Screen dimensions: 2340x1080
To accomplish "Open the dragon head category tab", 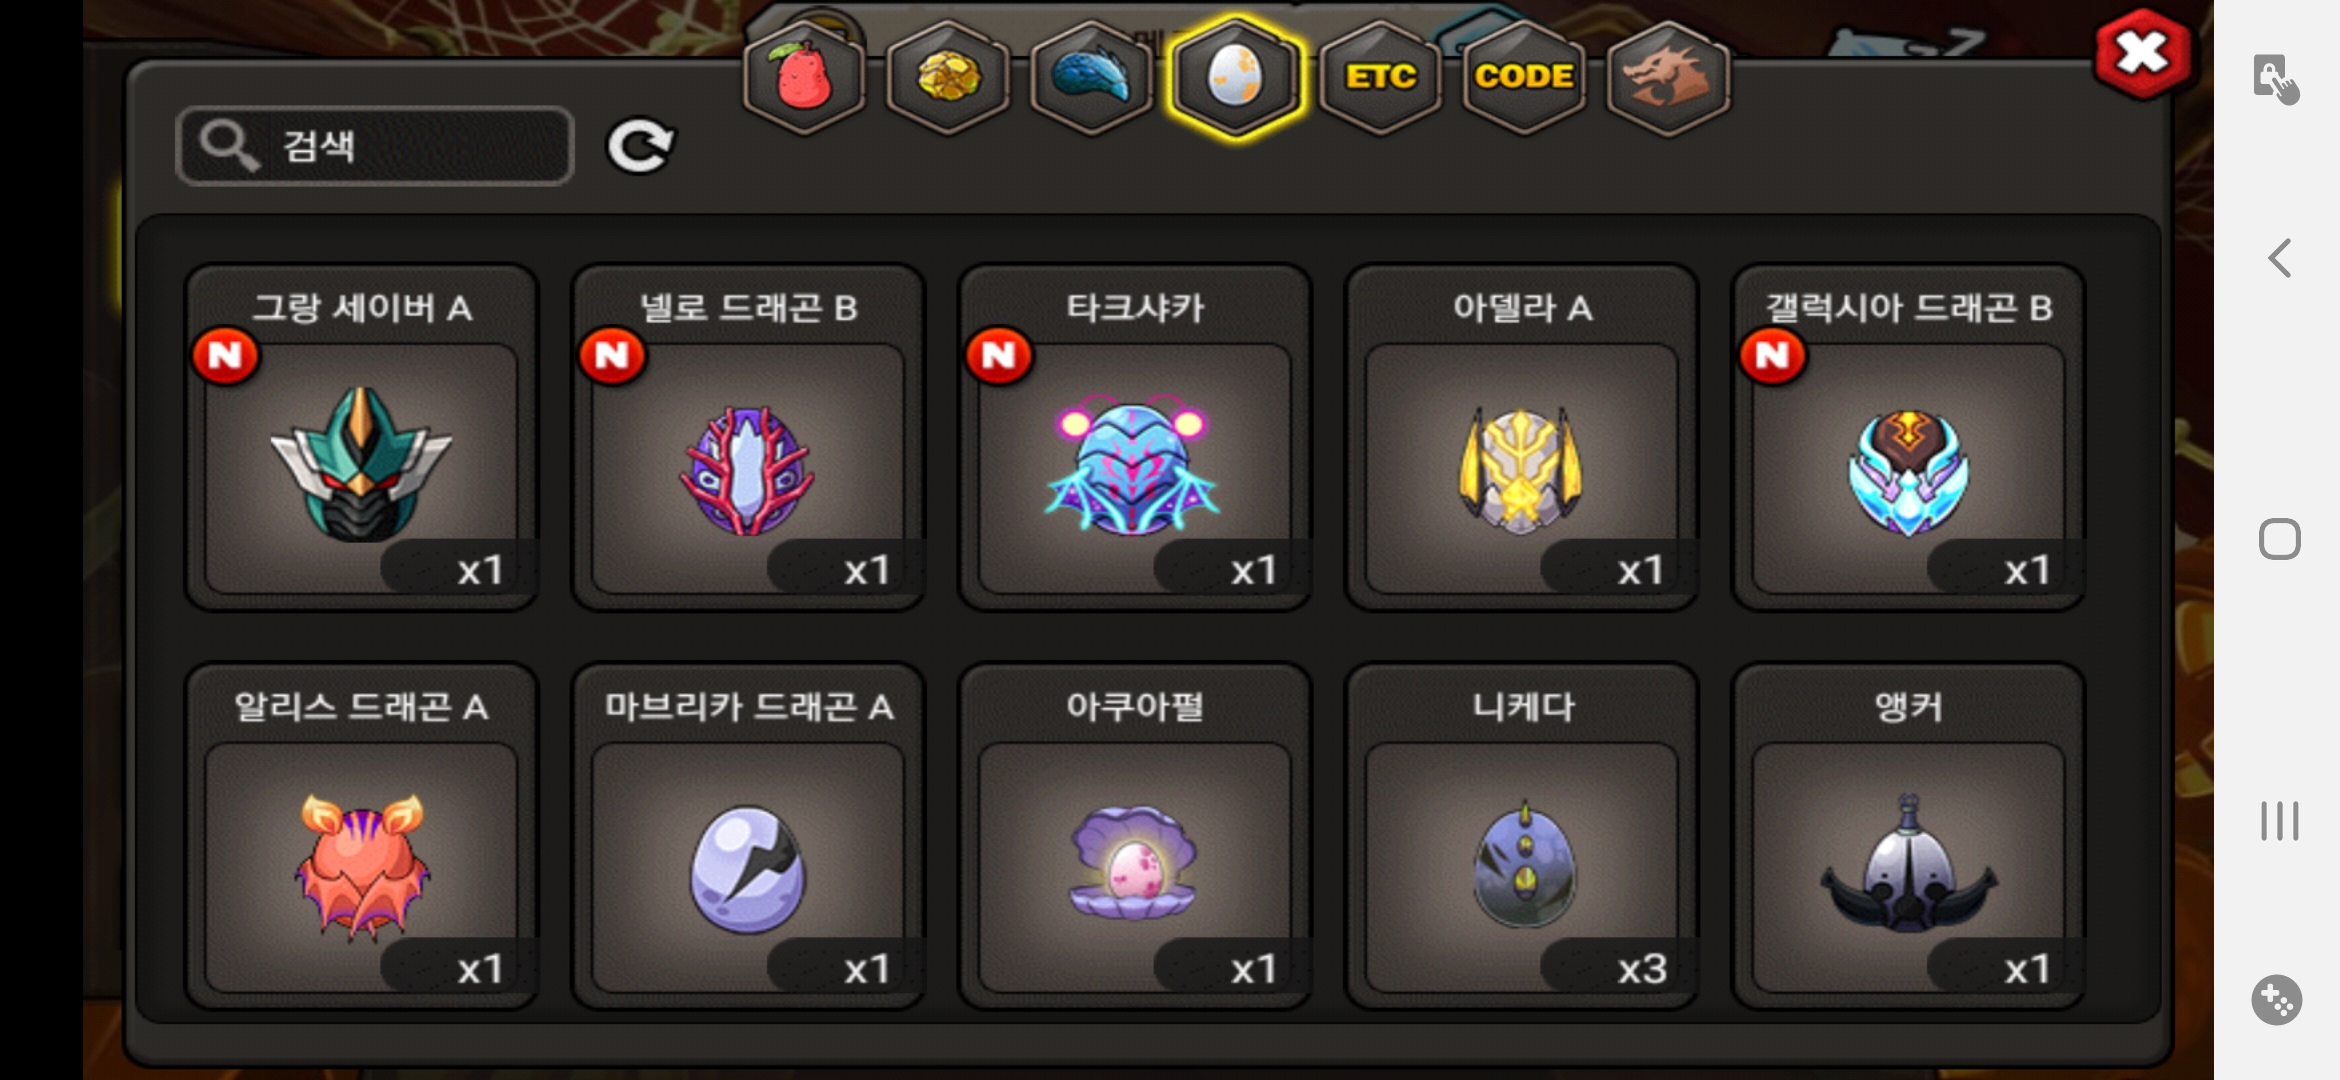I will (1667, 77).
